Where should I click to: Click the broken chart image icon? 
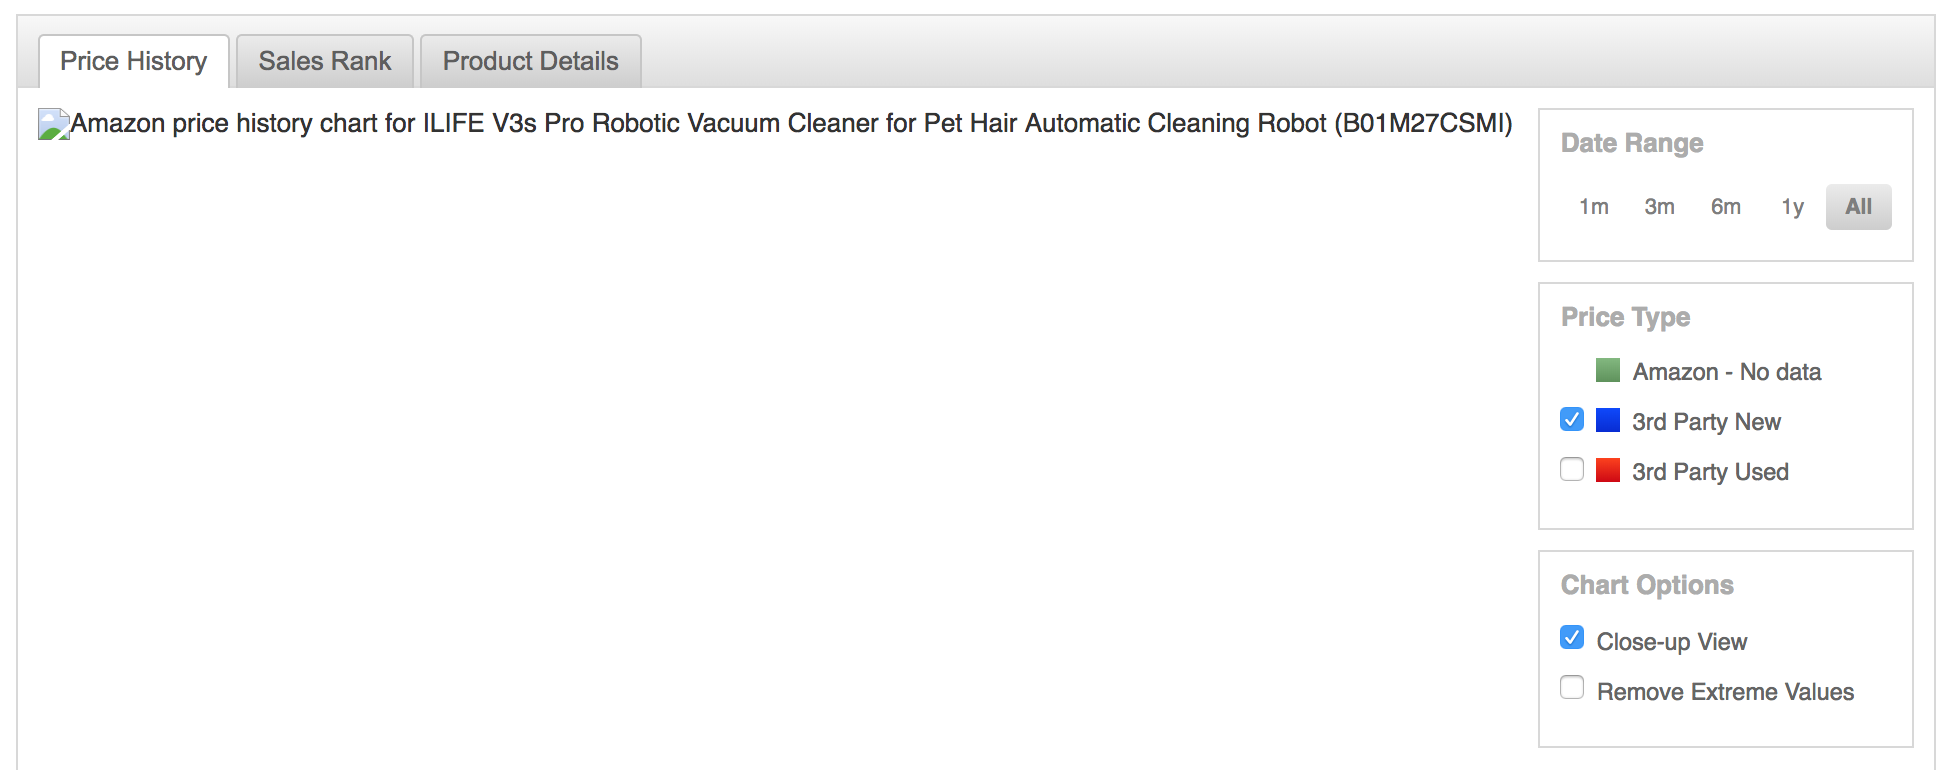pos(54,124)
